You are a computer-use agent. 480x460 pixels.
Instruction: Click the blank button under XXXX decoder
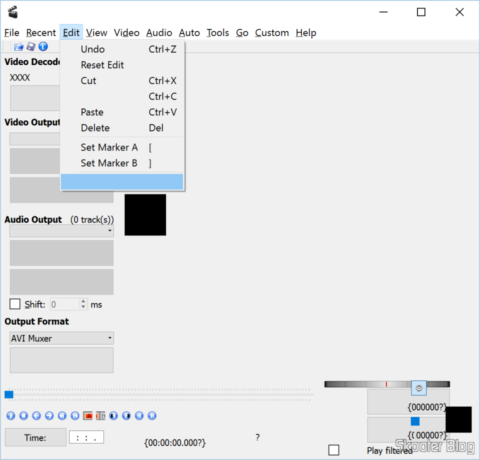[35, 98]
